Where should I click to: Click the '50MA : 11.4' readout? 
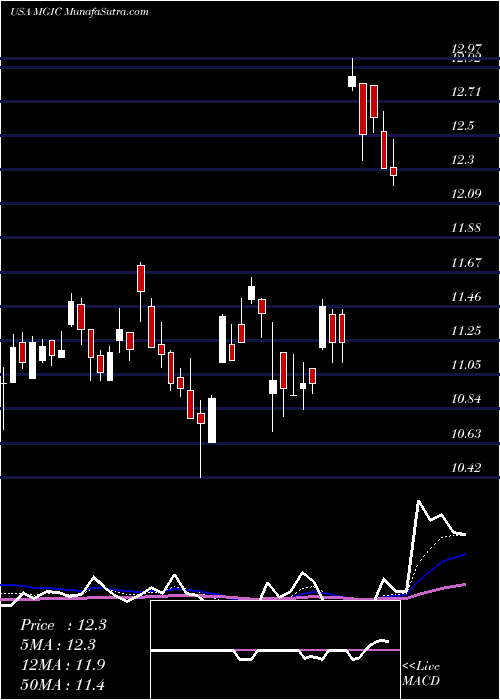tap(63, 684)
